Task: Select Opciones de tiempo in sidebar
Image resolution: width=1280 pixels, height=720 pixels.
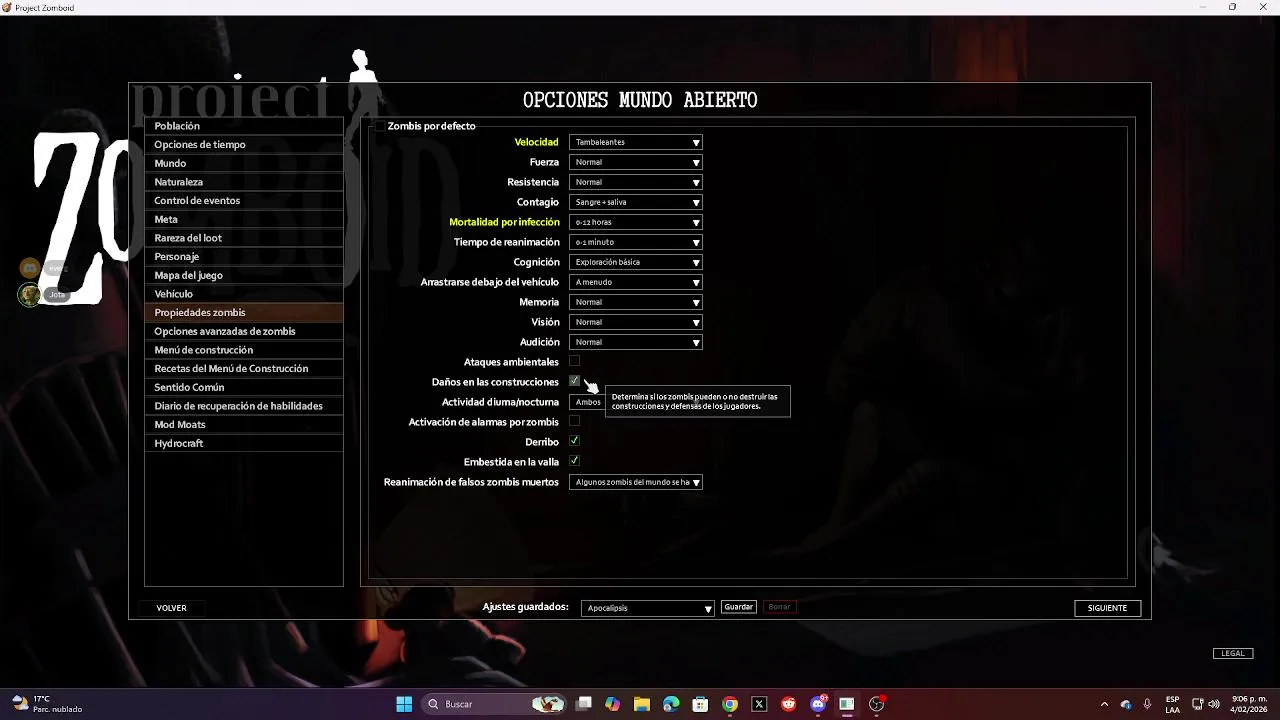Action: [244, 144]
